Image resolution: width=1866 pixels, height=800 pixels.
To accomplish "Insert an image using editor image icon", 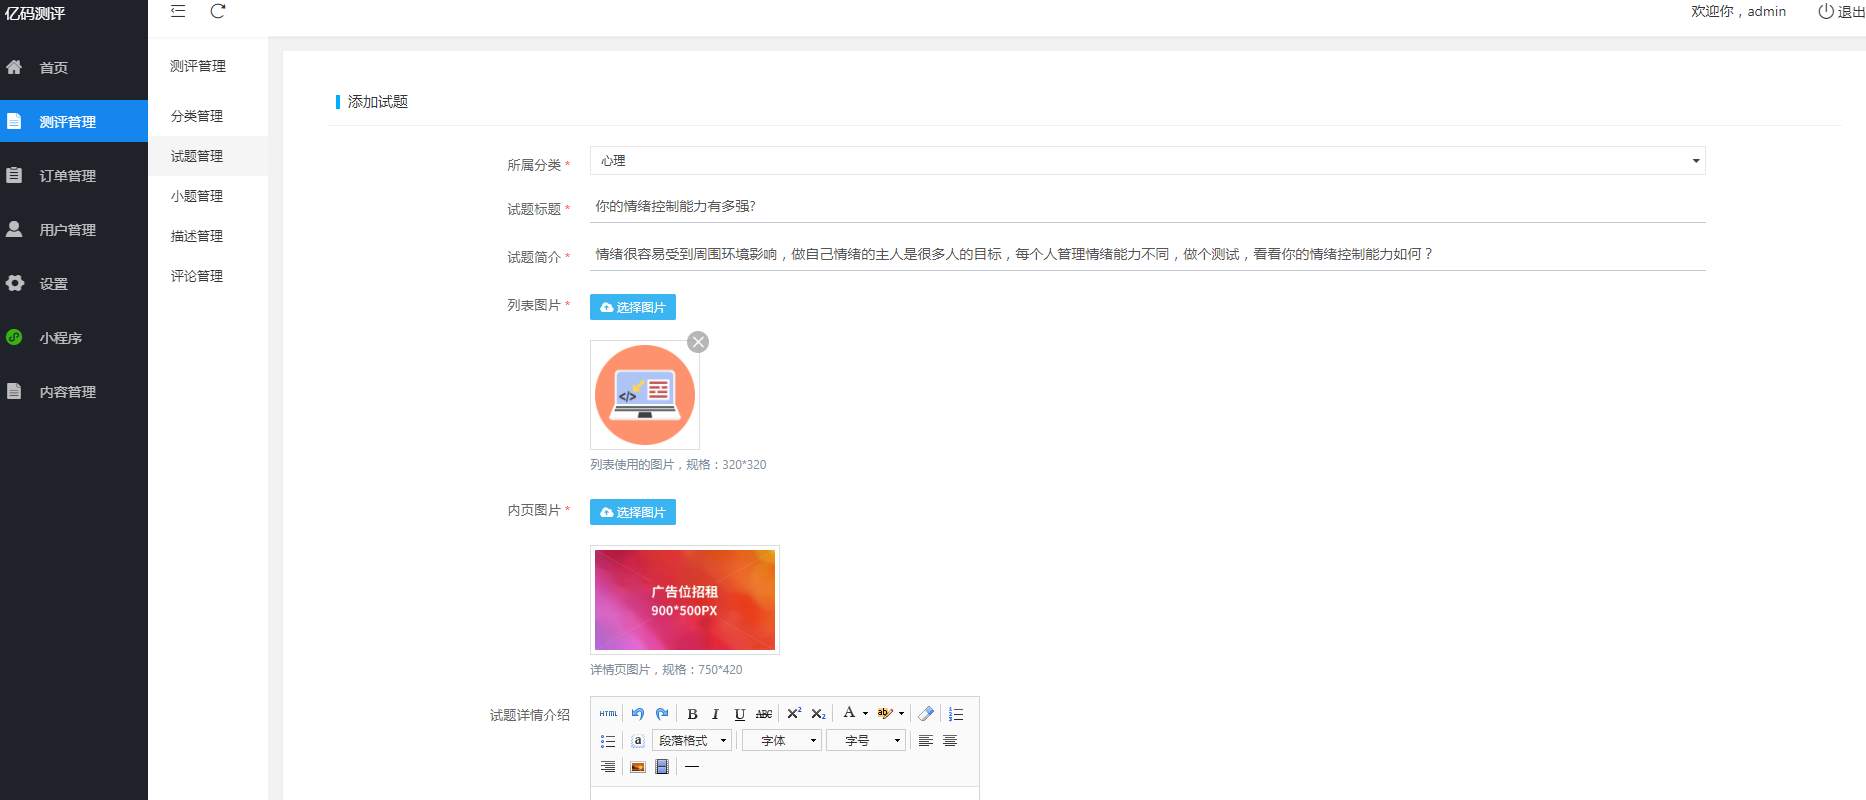I will pyautogui.click(x=637, y=767).
